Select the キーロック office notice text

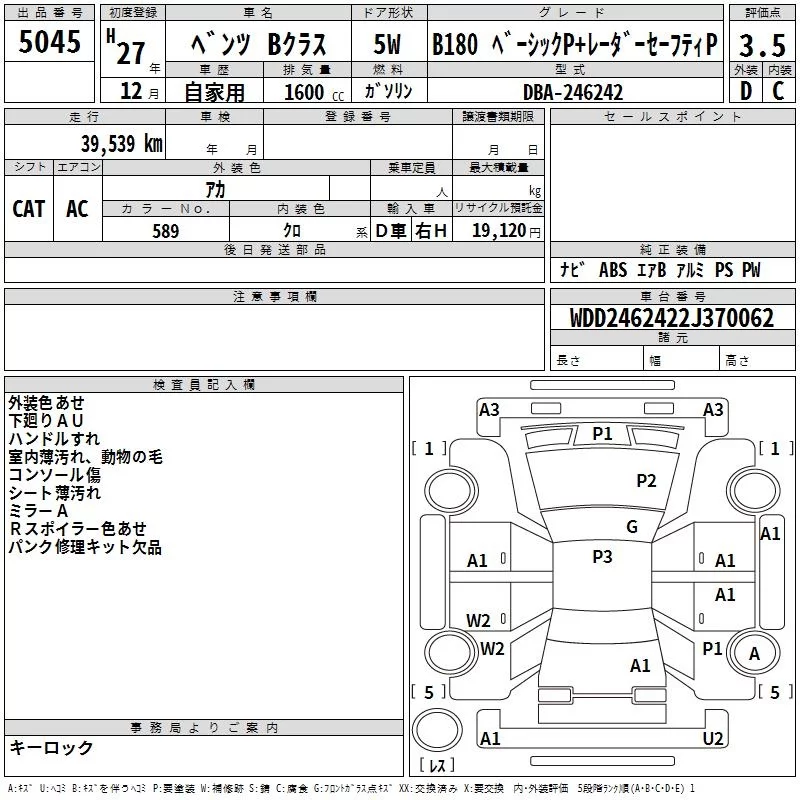pos(51,748)
